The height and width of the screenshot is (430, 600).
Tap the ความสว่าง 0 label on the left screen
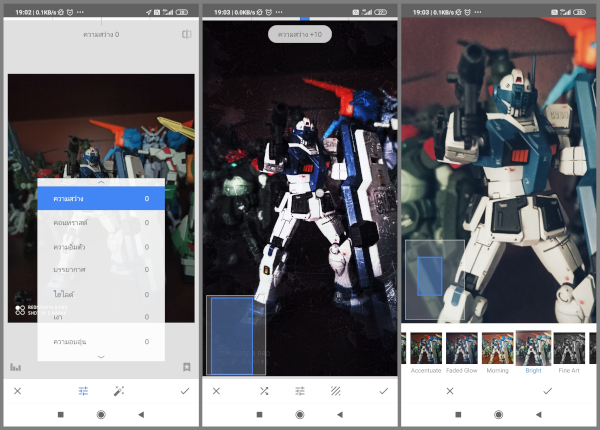(101, 34)
